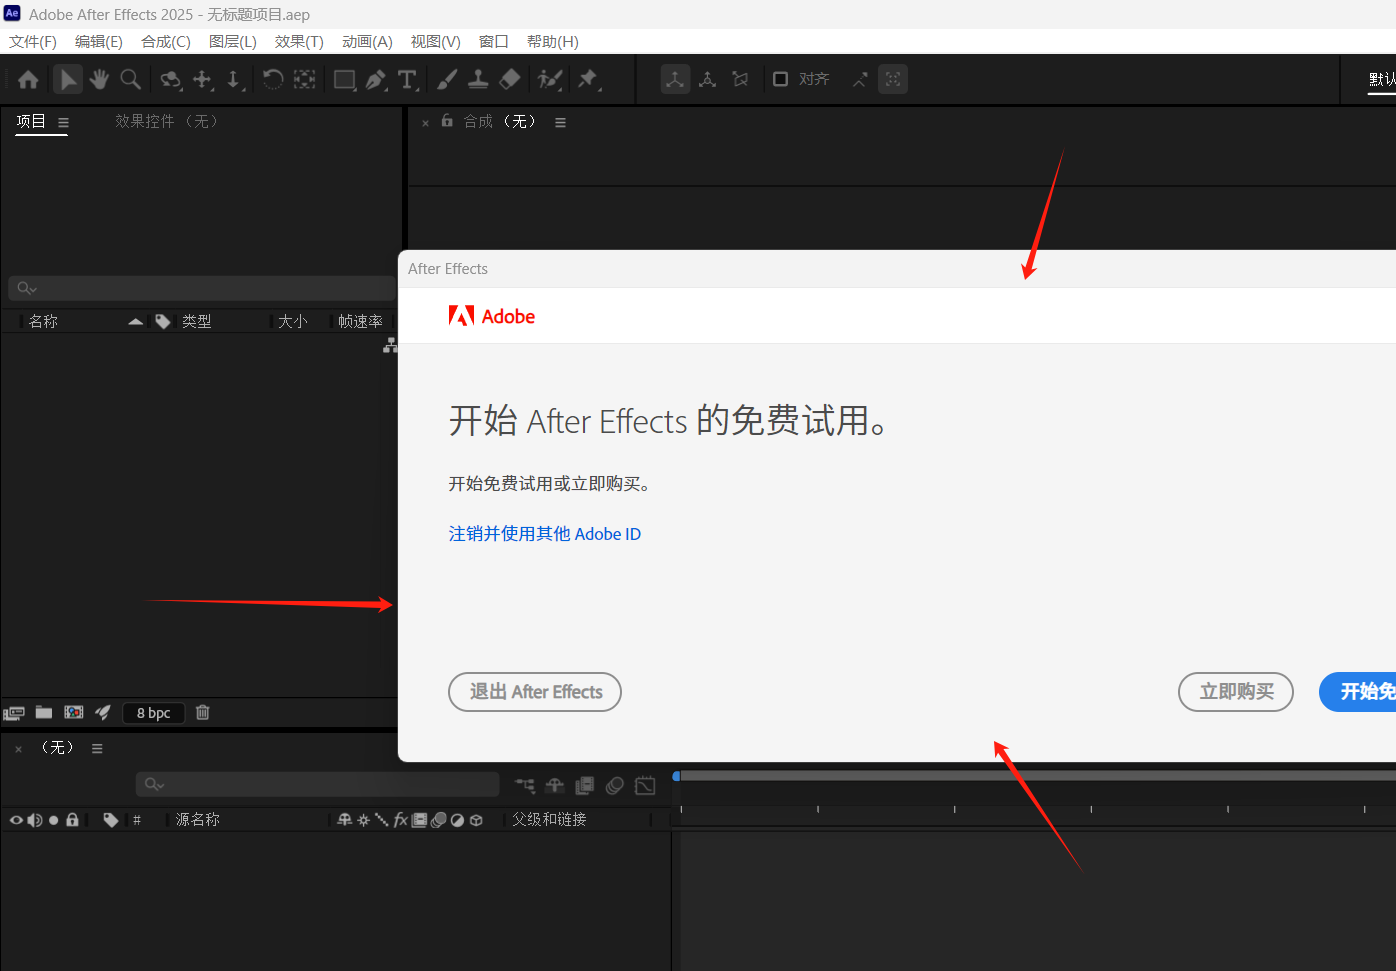Choose the Pen tool

[x=376, y=79]
